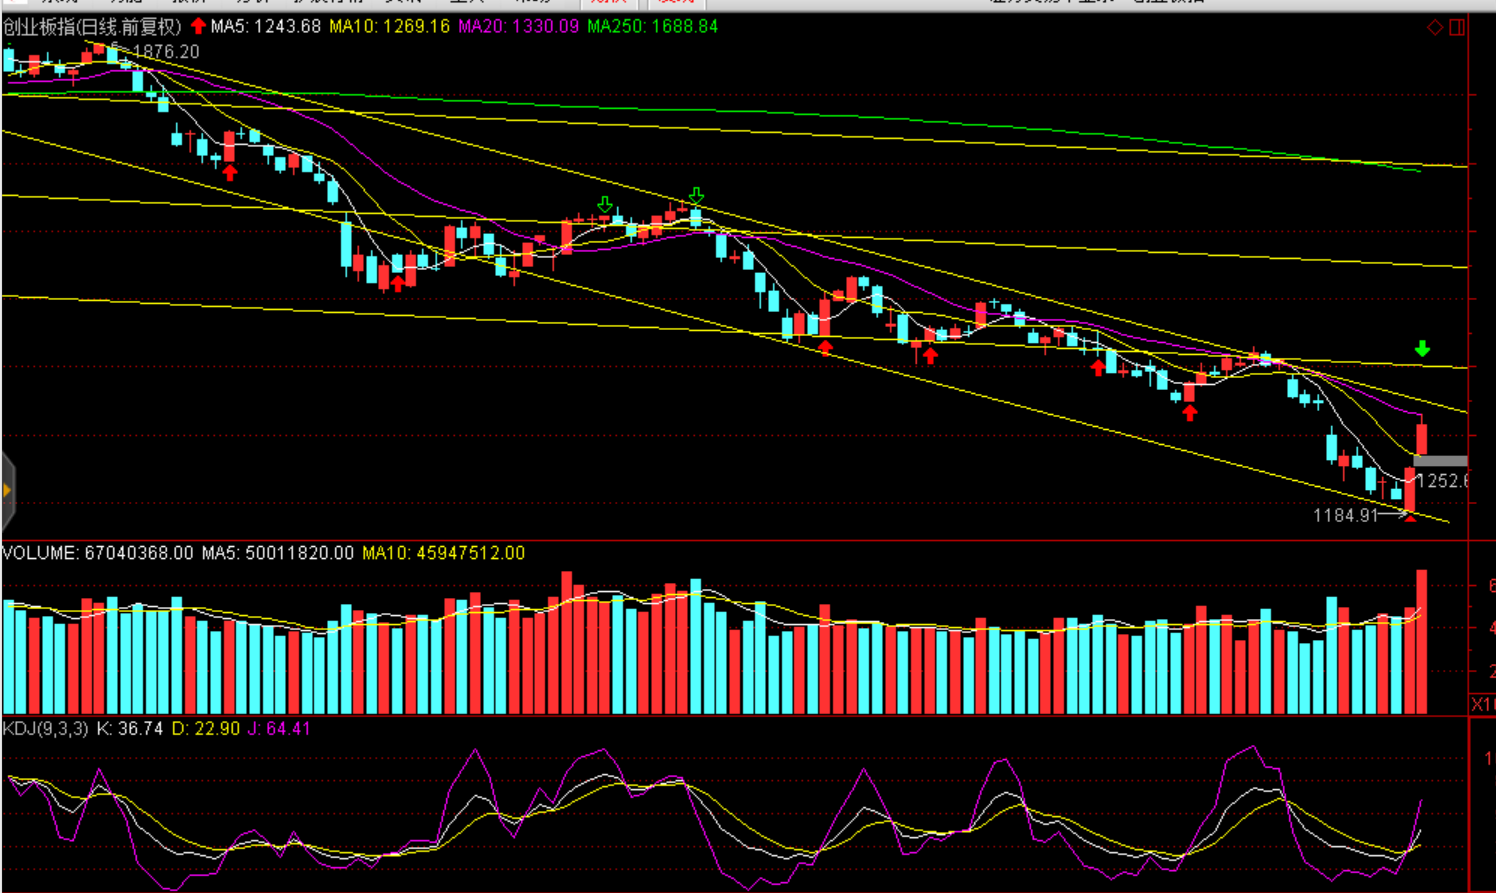
Task: Select the MA250 indicator label
Action: (652, 27)
